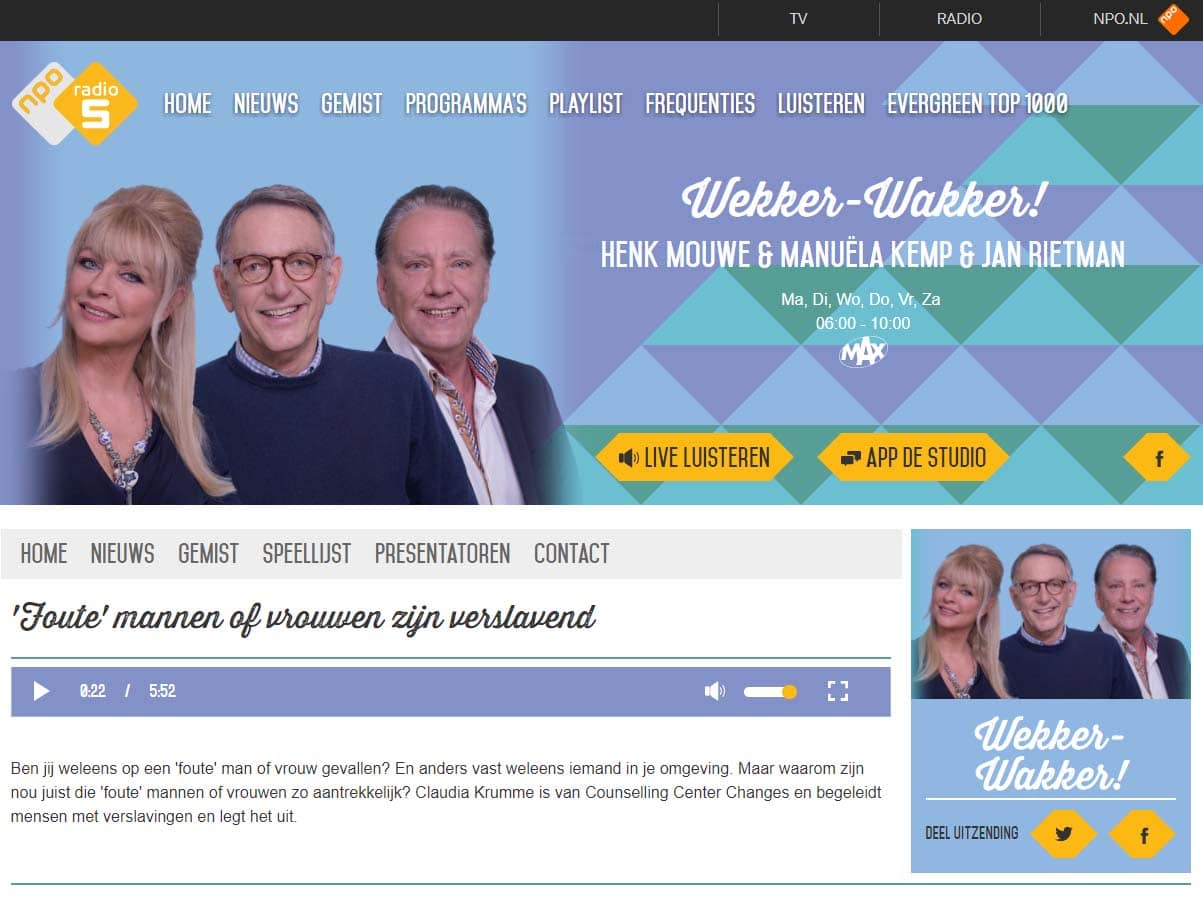Click the MAX broadcaster logo
The height and width of the screenshot is (900, 1203).
point(863,352)
